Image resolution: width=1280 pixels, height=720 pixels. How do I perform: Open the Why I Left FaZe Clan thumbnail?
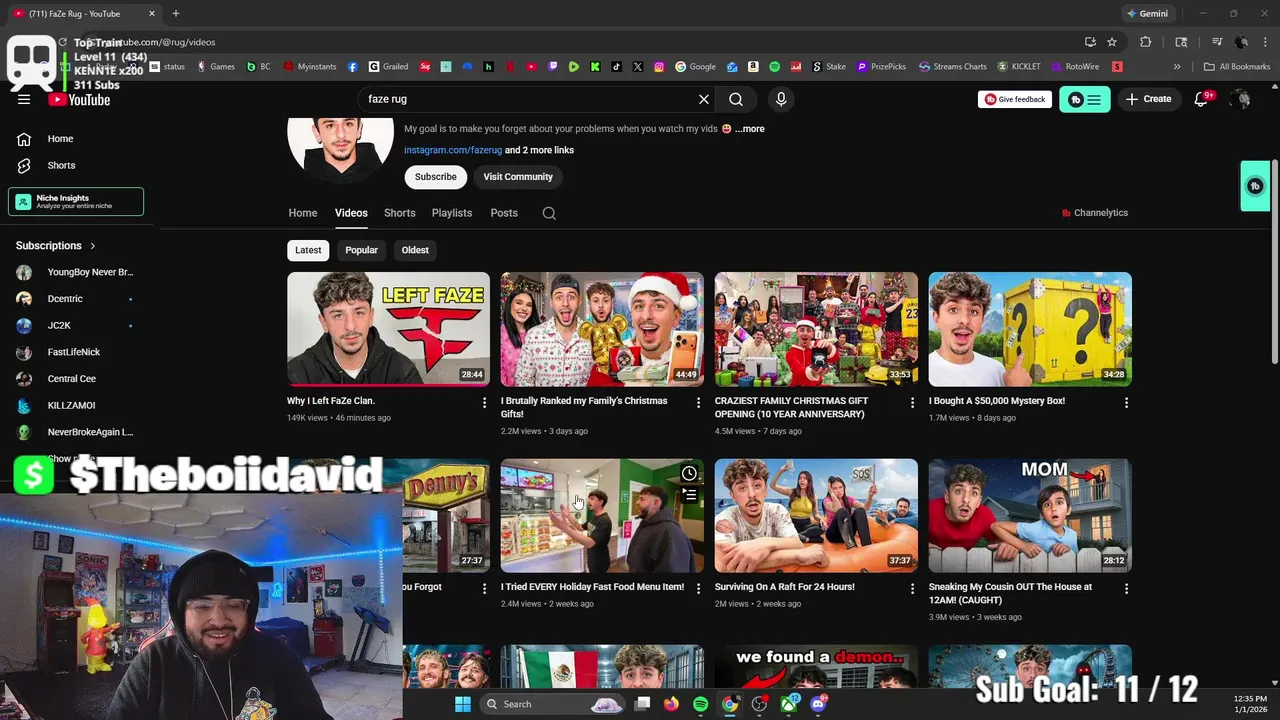click(x=388, y=329)
